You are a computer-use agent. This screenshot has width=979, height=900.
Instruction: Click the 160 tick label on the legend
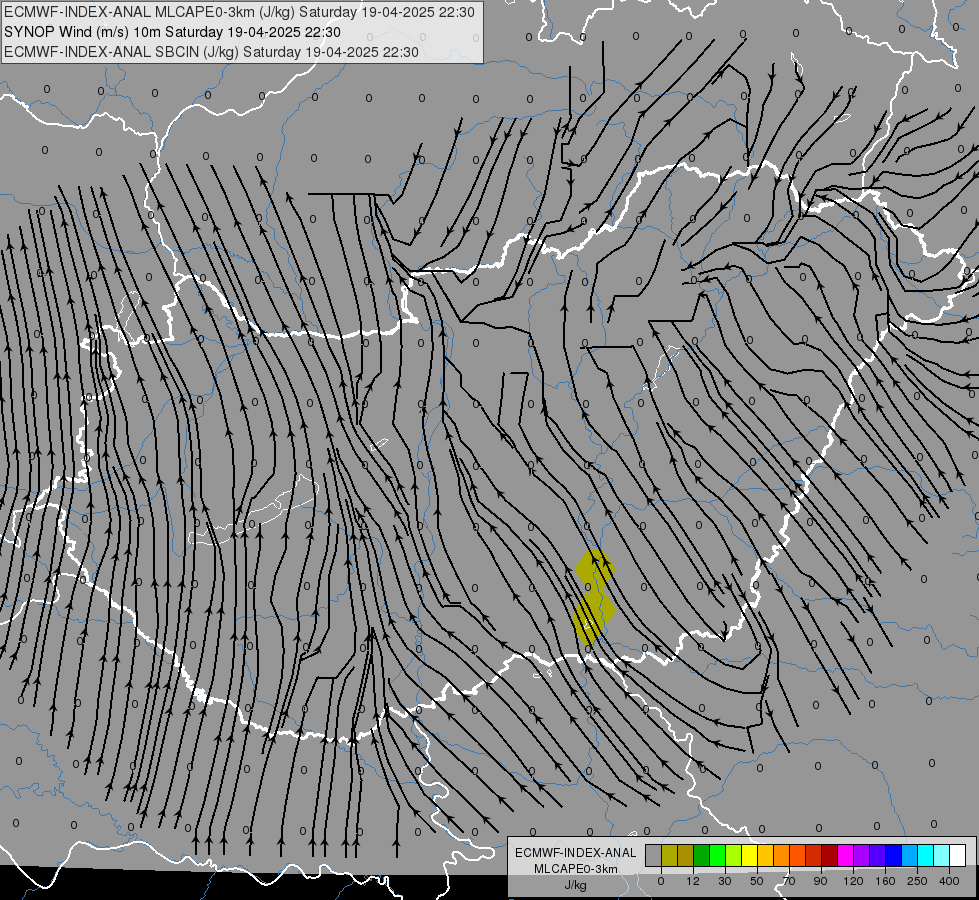[x=885, y=881]
